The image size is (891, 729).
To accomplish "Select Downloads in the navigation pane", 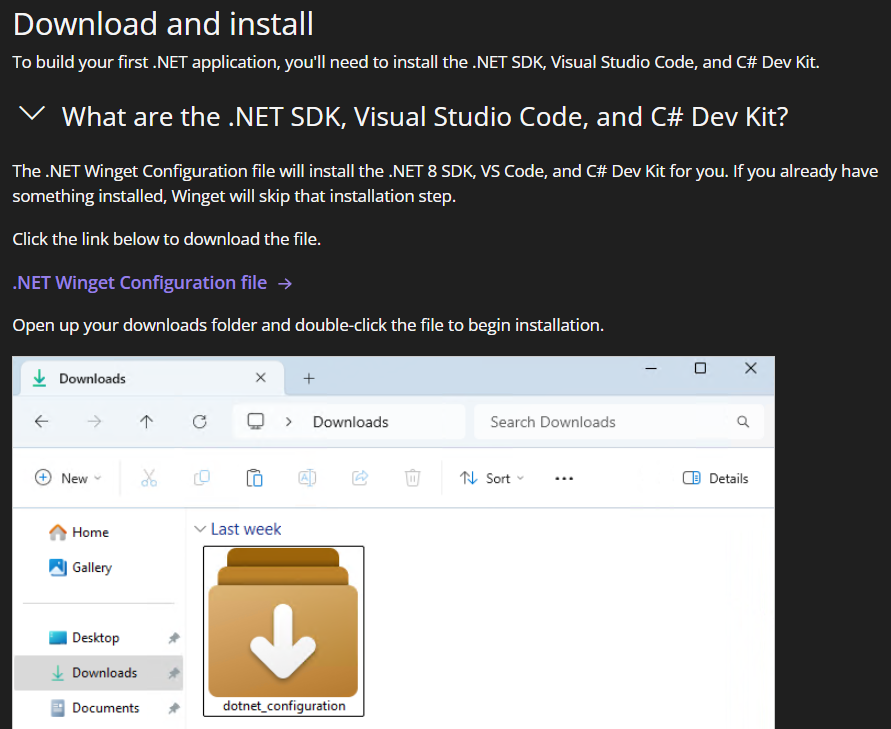I will click(98, 673).
